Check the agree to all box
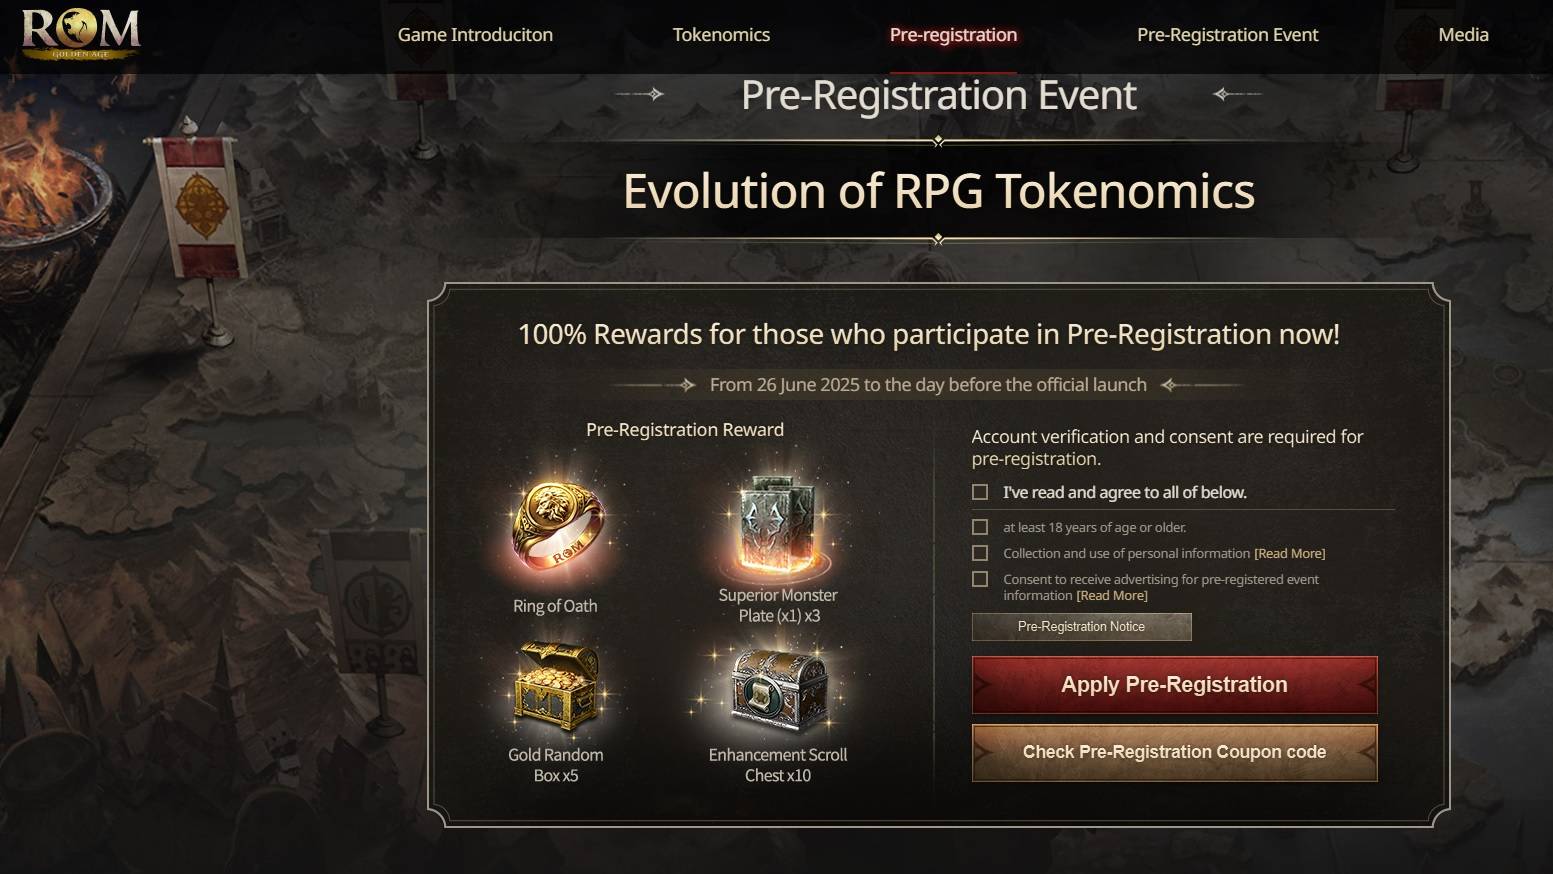This screenshot has height=874, width=1553. (980, 492)
